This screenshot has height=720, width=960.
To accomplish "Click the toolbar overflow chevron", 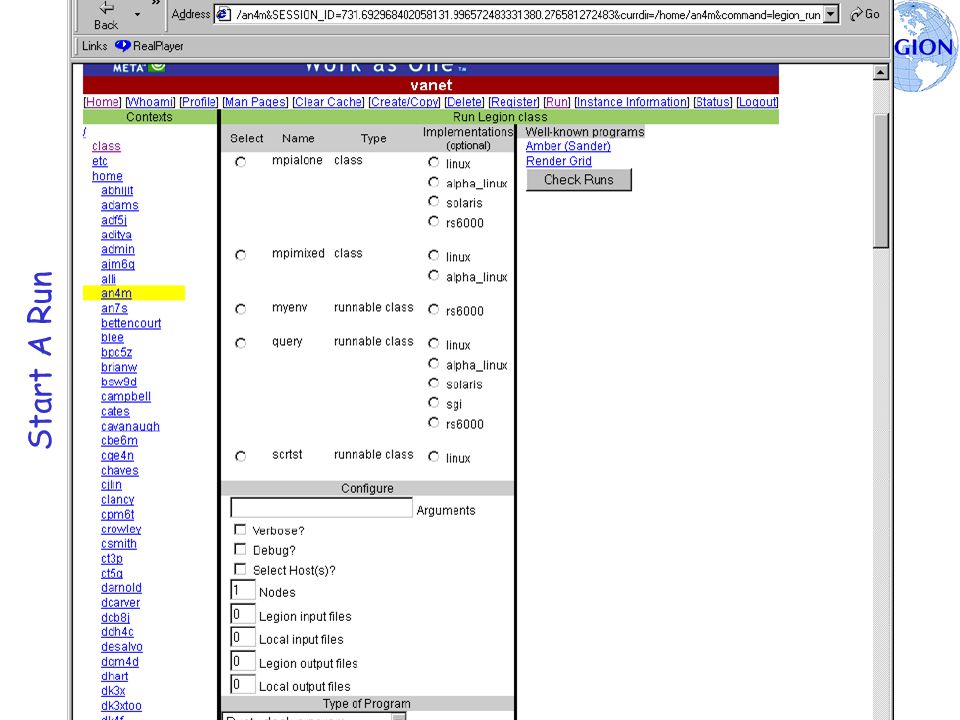I will coord(156,3).
